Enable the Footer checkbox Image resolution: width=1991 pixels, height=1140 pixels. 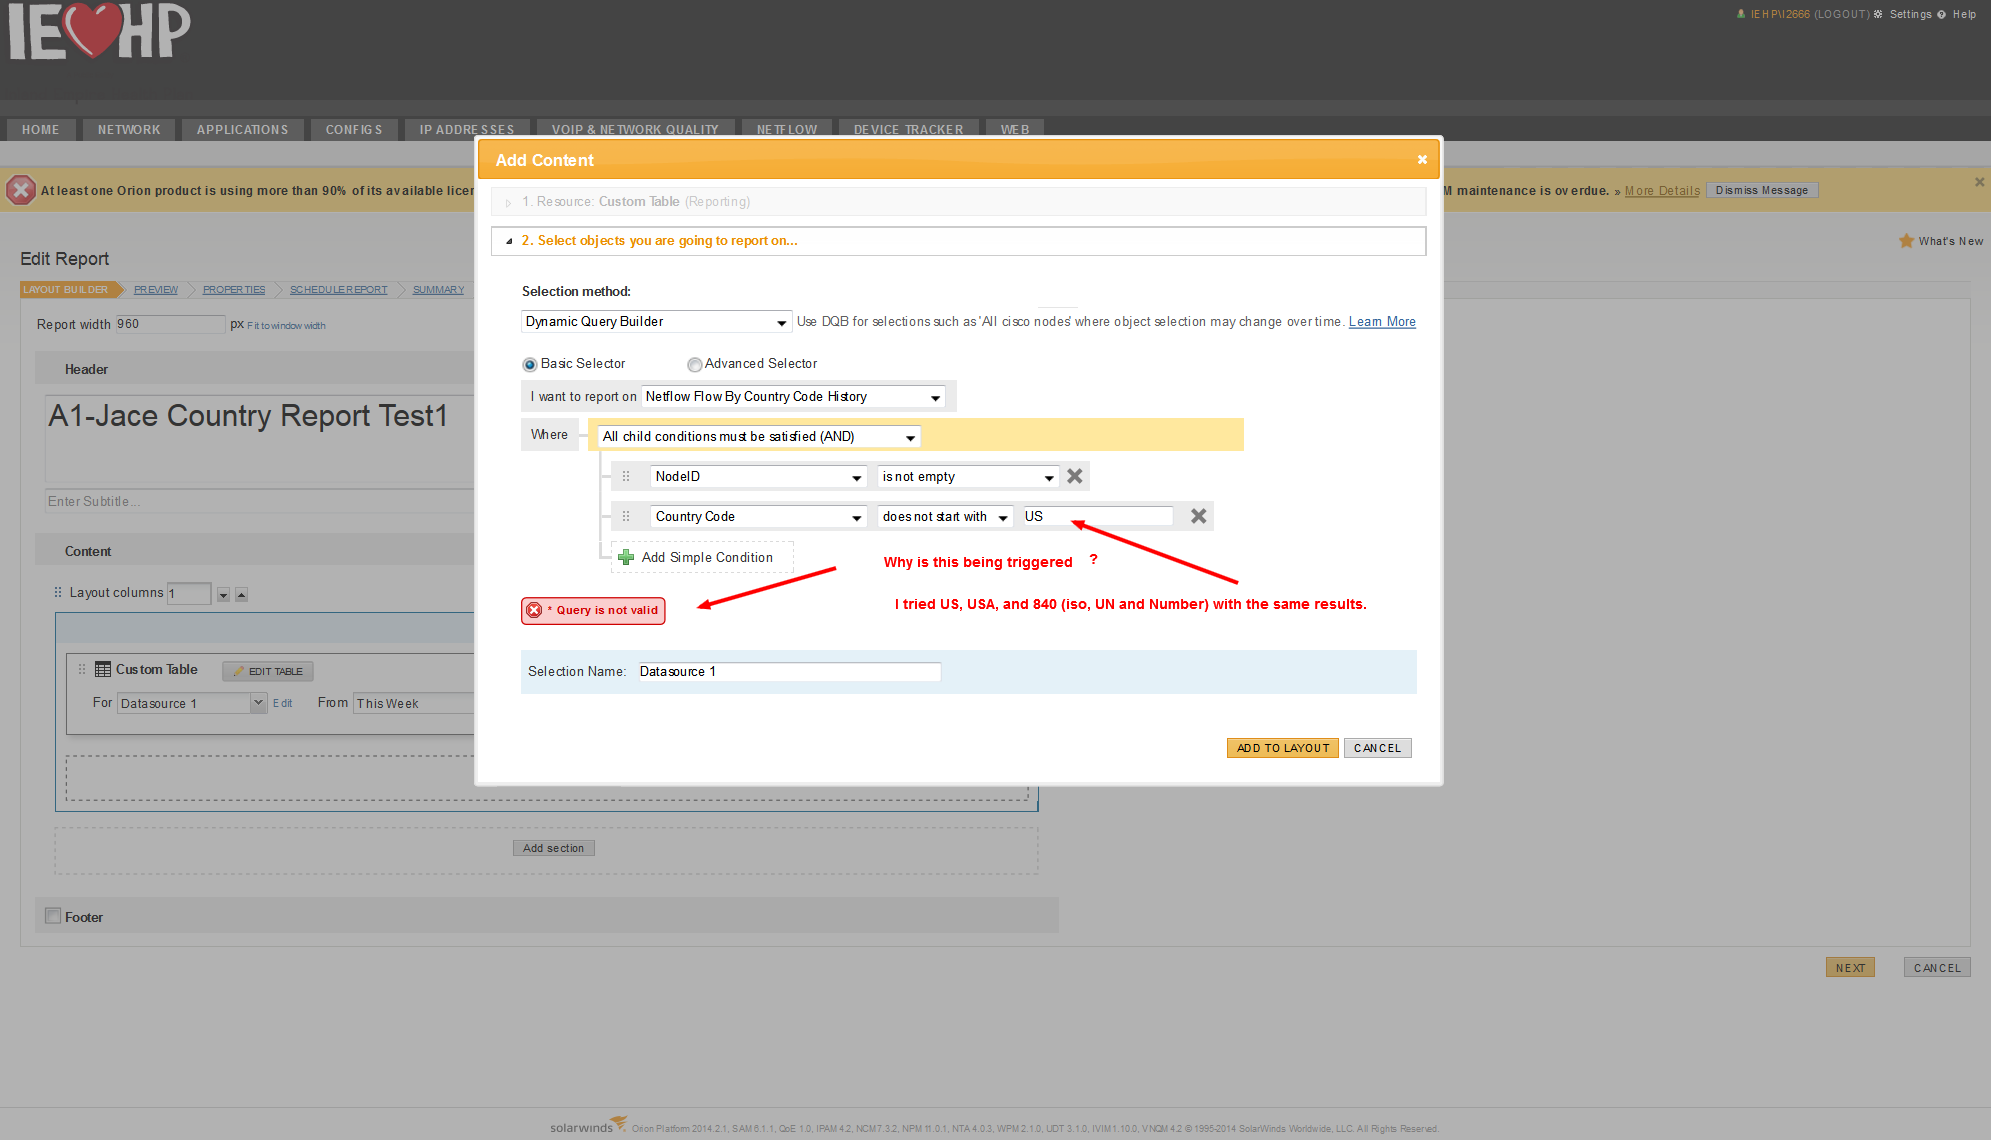[53, 916]
